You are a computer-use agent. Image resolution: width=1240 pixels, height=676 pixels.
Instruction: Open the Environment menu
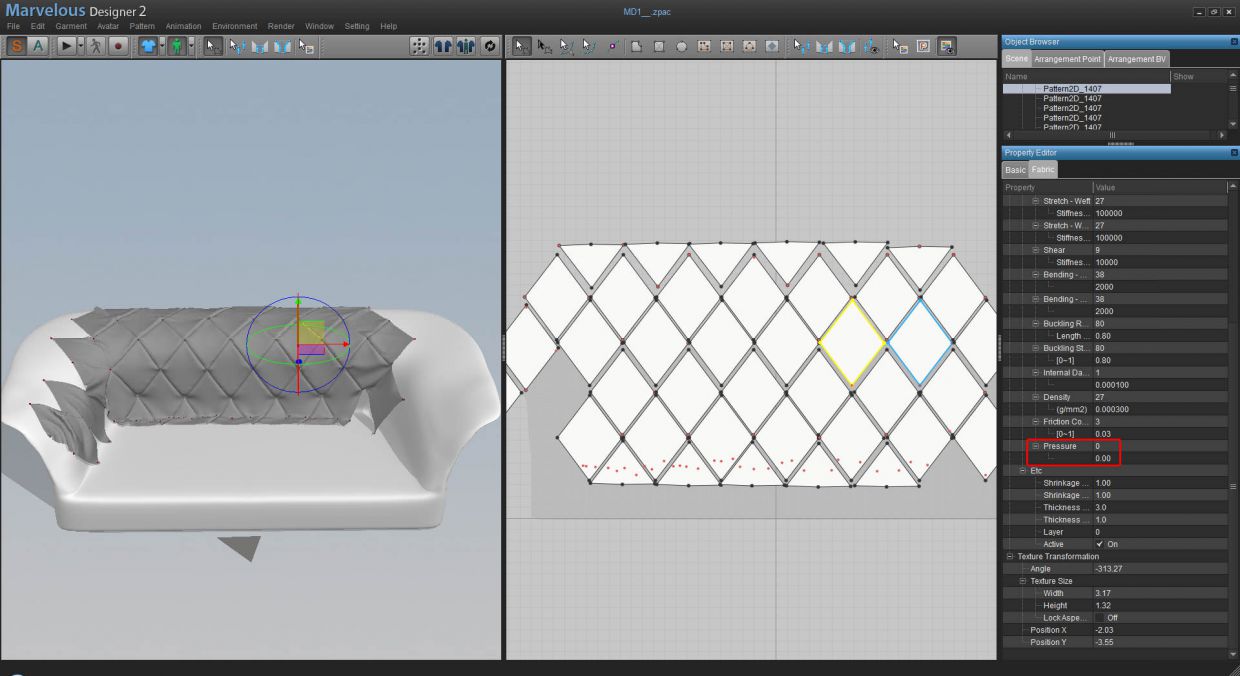(234, 26)
